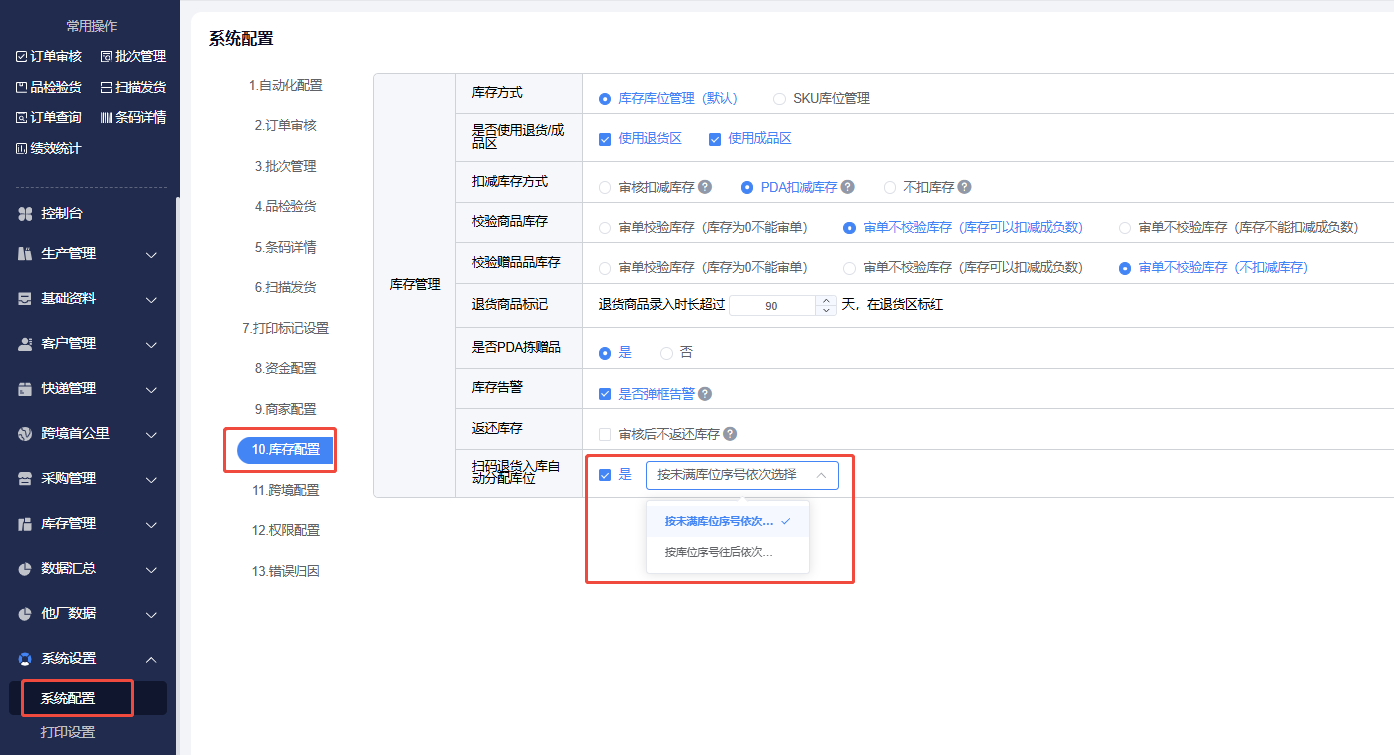Screen dimensions: 1394x755
Task: Click the 订单审核 shortcut icon
Action: tap(22, 57)
